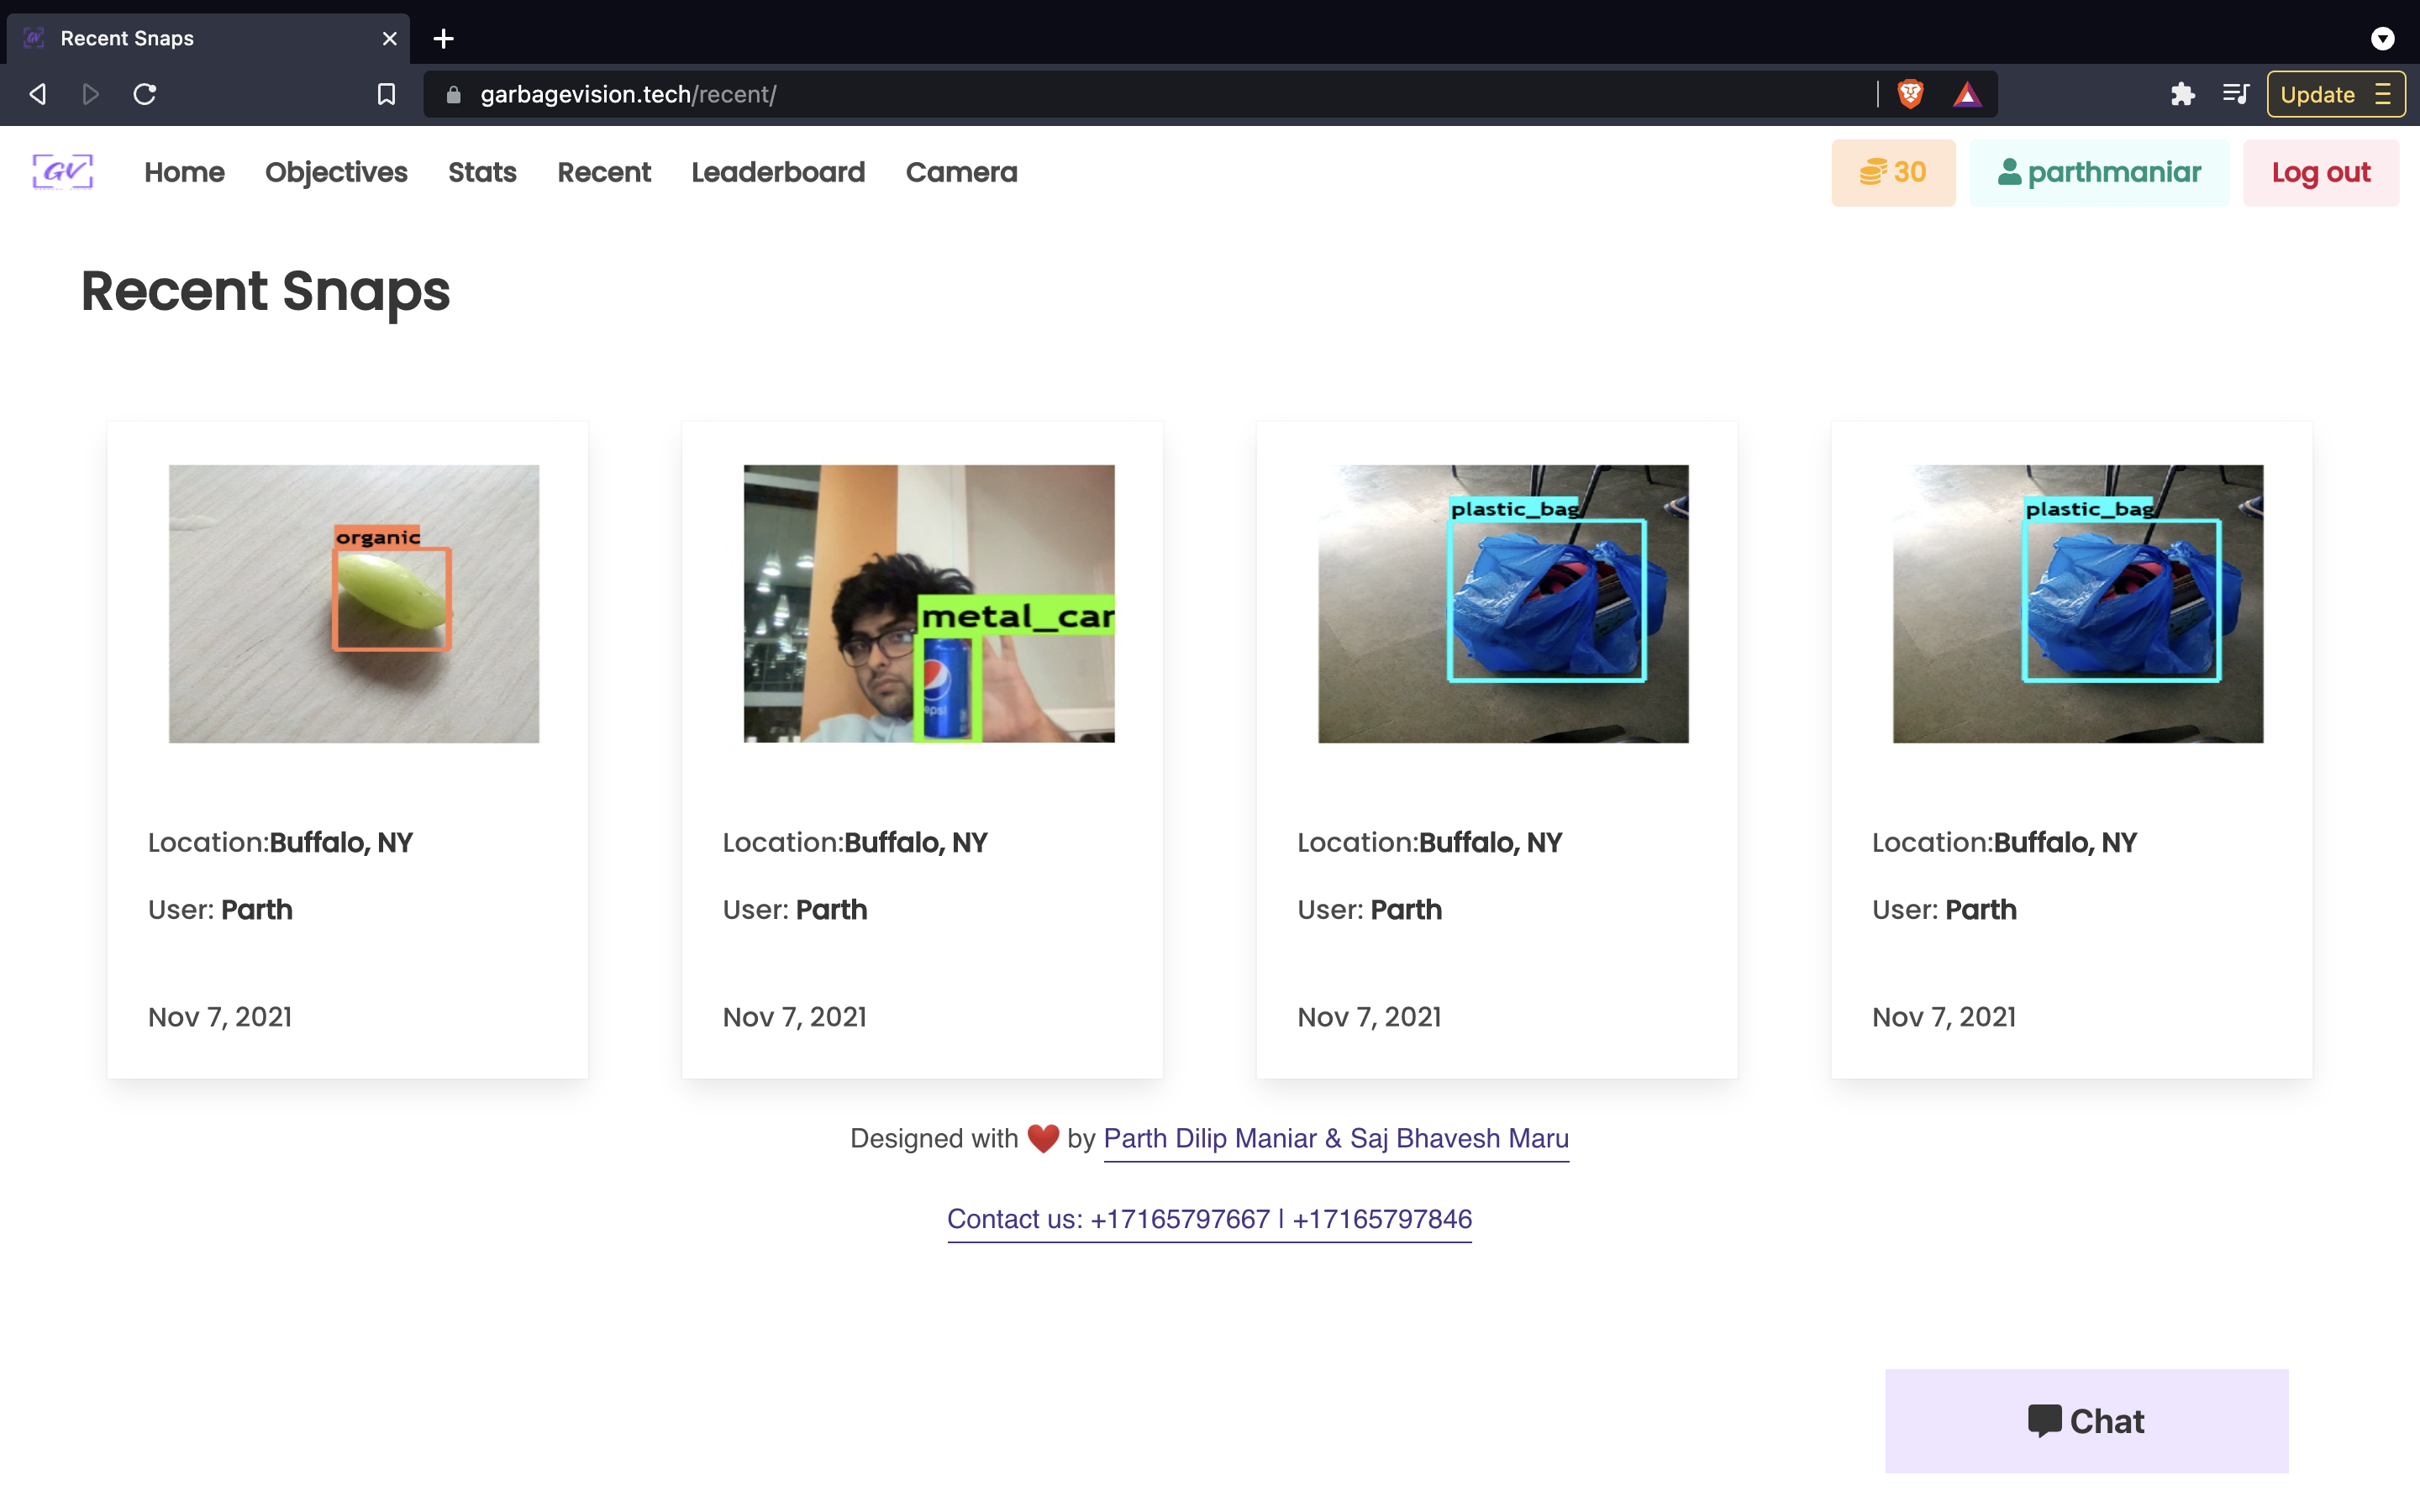This screenshot has width=2420, height=1512.
Task: Open the Stats nav item
Action: (x=482, y=172)
